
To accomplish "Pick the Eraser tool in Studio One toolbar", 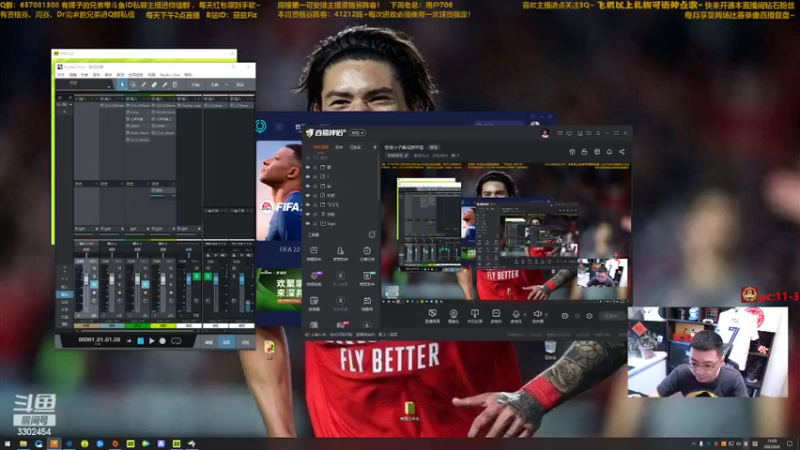I will (x=154, y=85).
